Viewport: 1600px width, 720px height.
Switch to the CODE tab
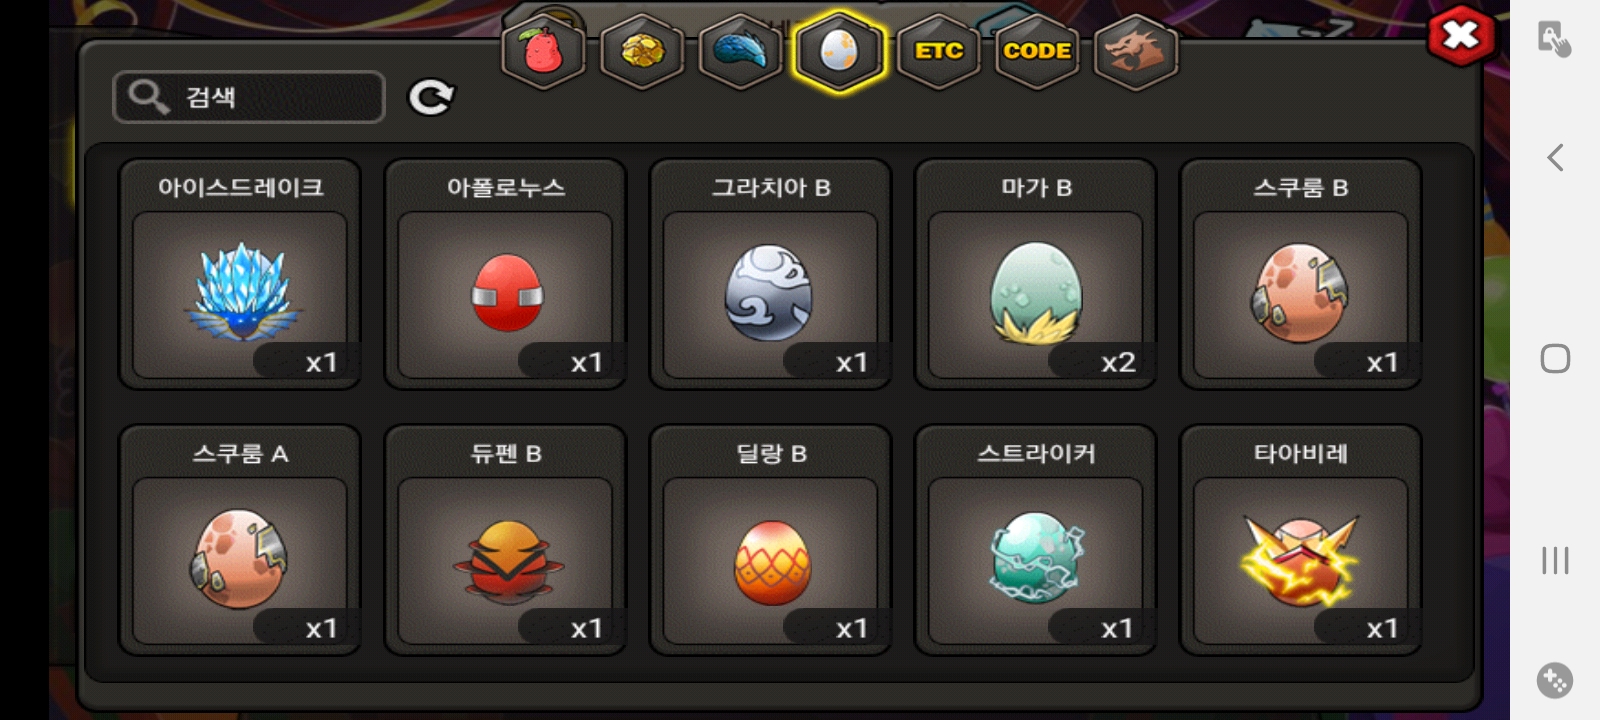click(1037, 51)
